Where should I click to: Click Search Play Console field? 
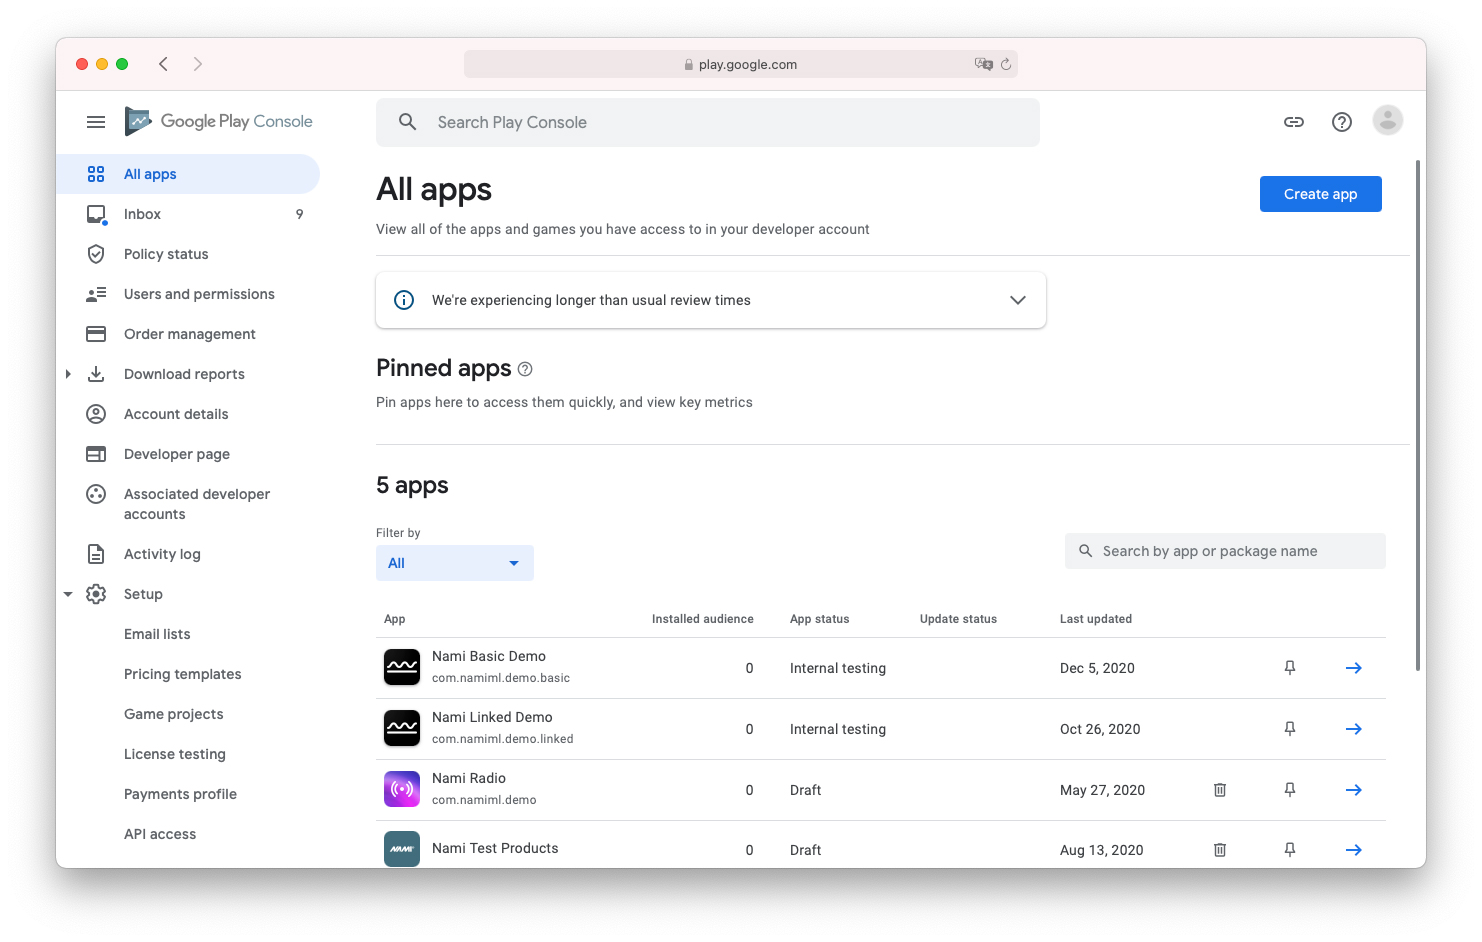(x=708, y=122)
